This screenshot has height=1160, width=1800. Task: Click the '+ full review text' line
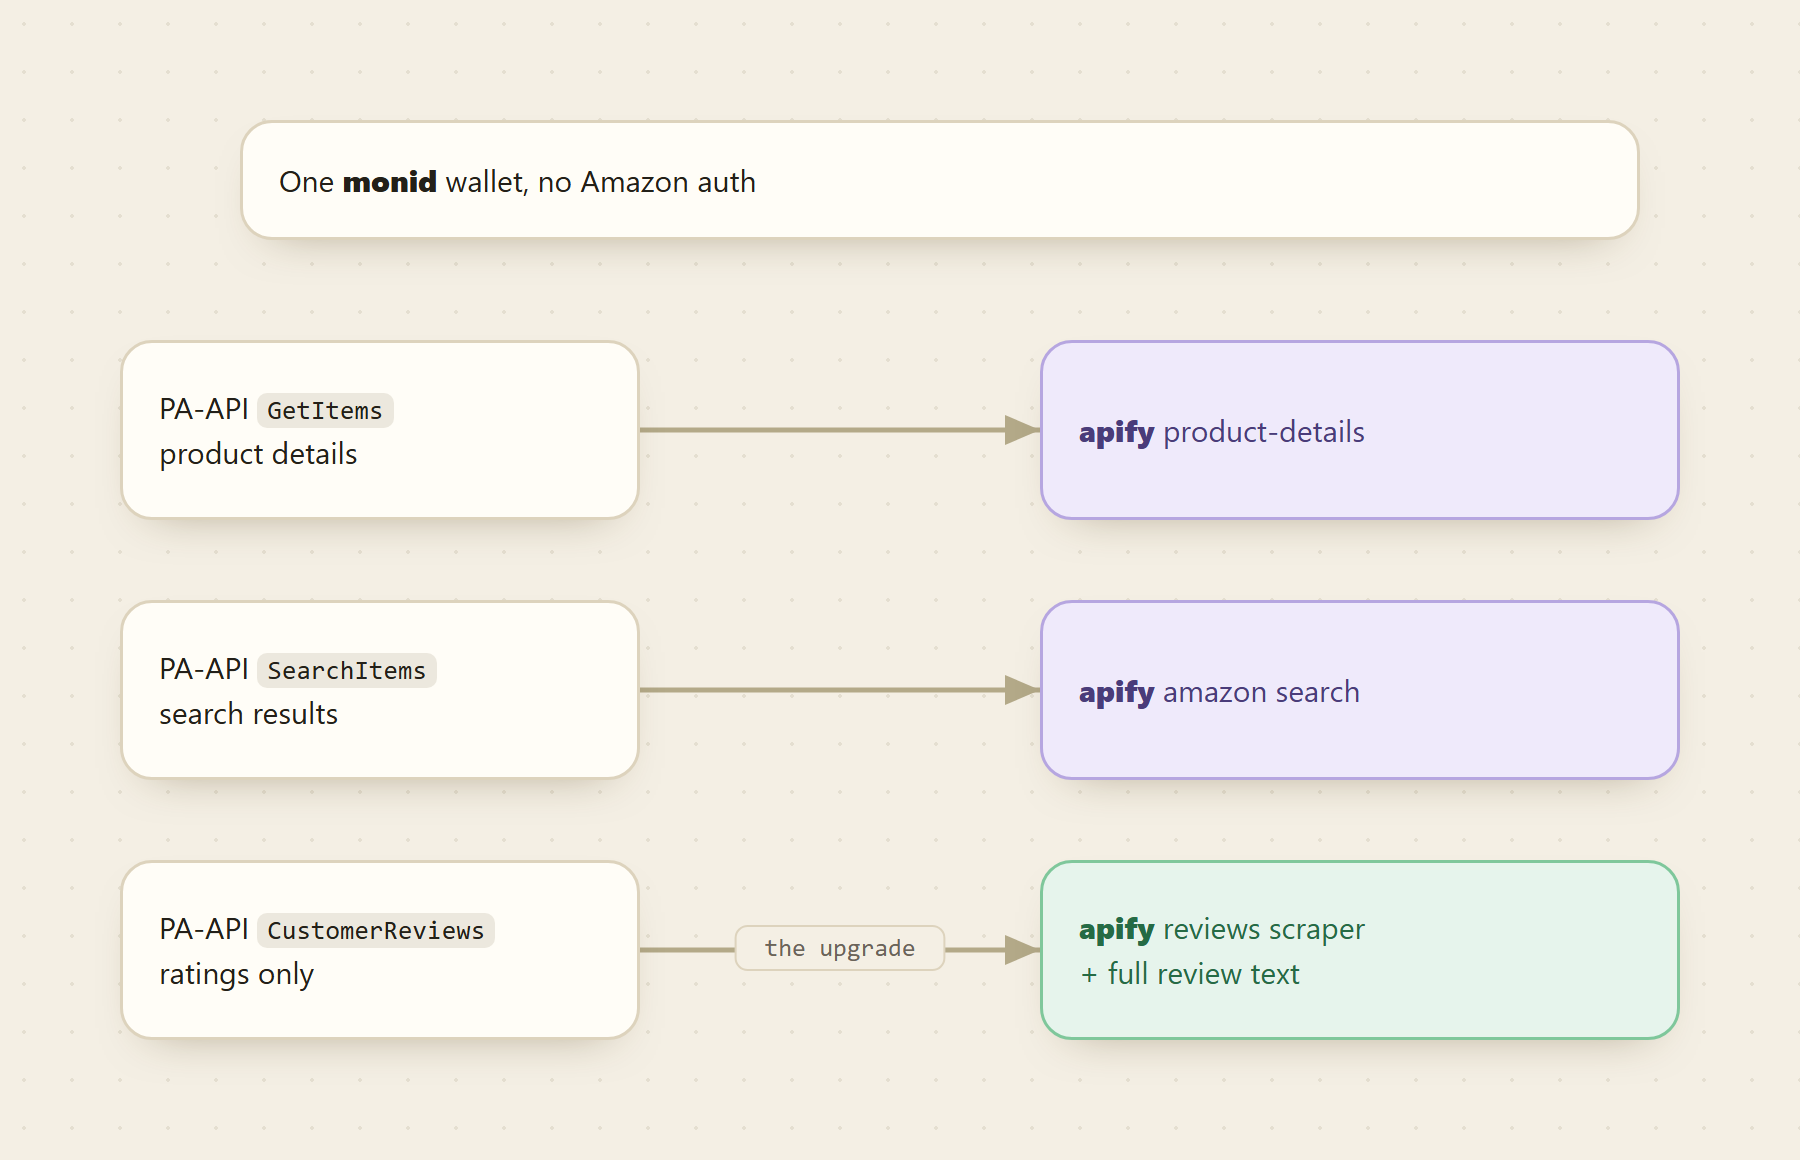(1190, 974)
